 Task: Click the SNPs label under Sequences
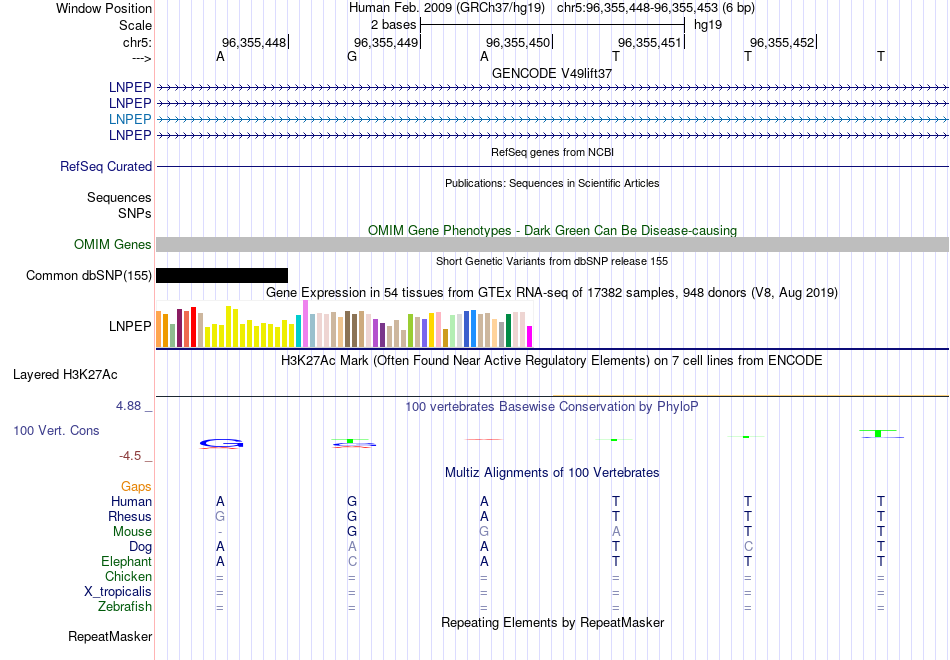135,213
